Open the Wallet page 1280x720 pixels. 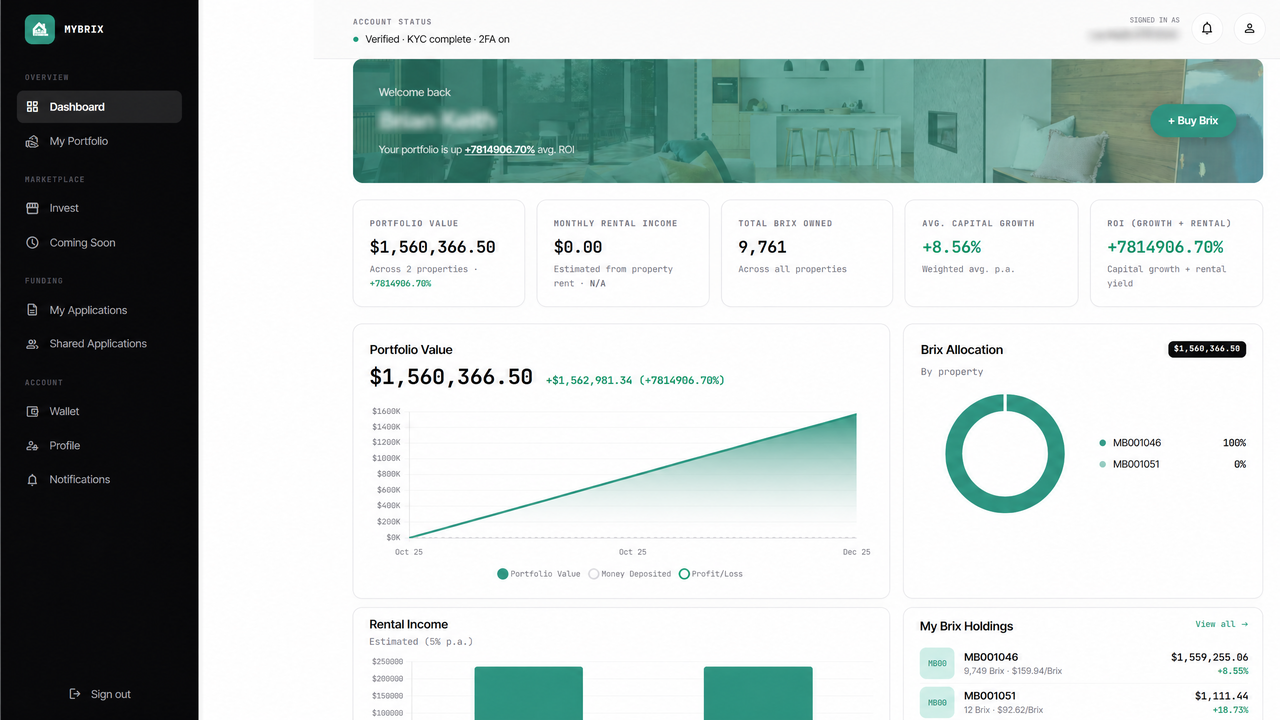(x=99, y=411)
